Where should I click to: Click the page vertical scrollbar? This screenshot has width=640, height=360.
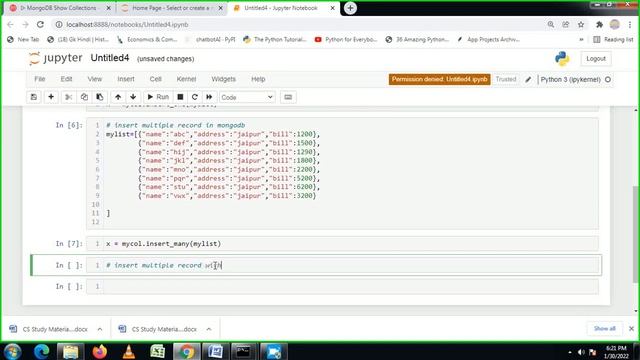[x=636, y=234]
